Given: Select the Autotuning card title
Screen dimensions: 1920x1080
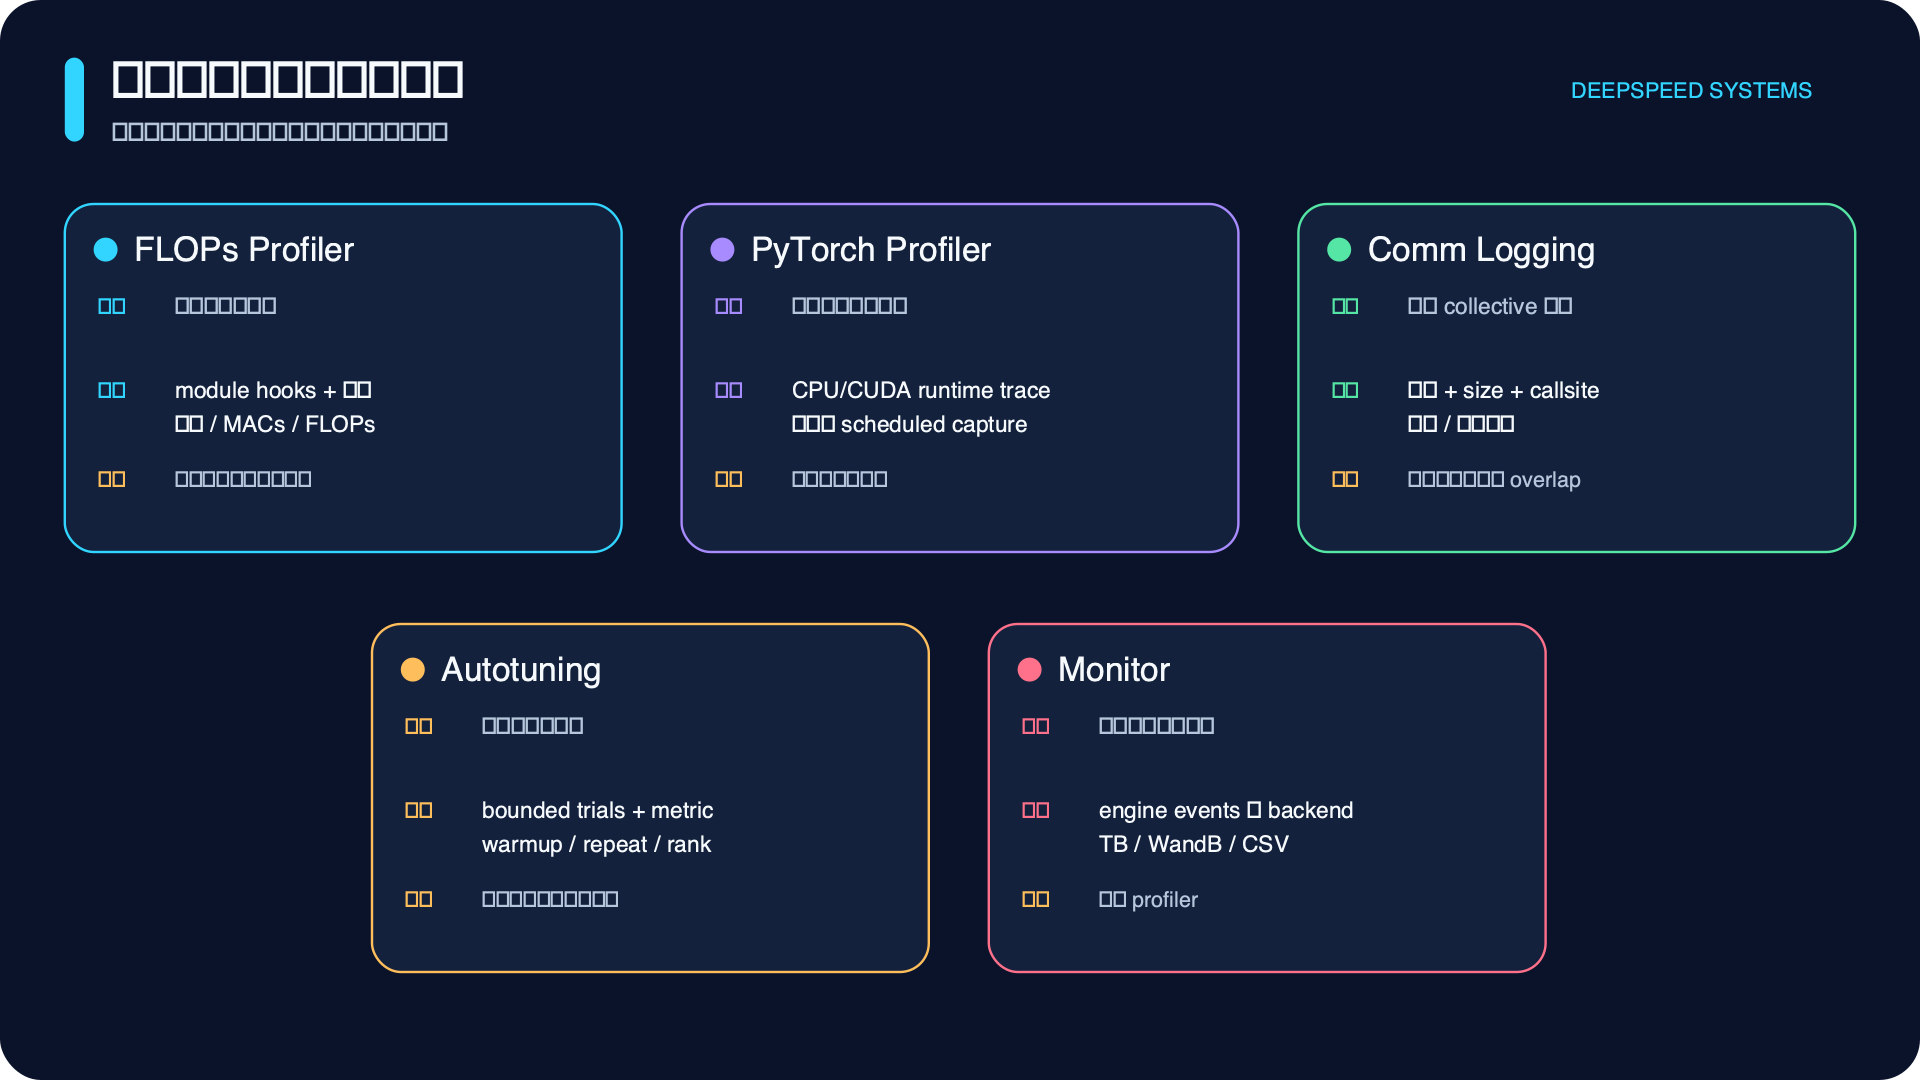Looking at the screenshot, I should point(521,670).
